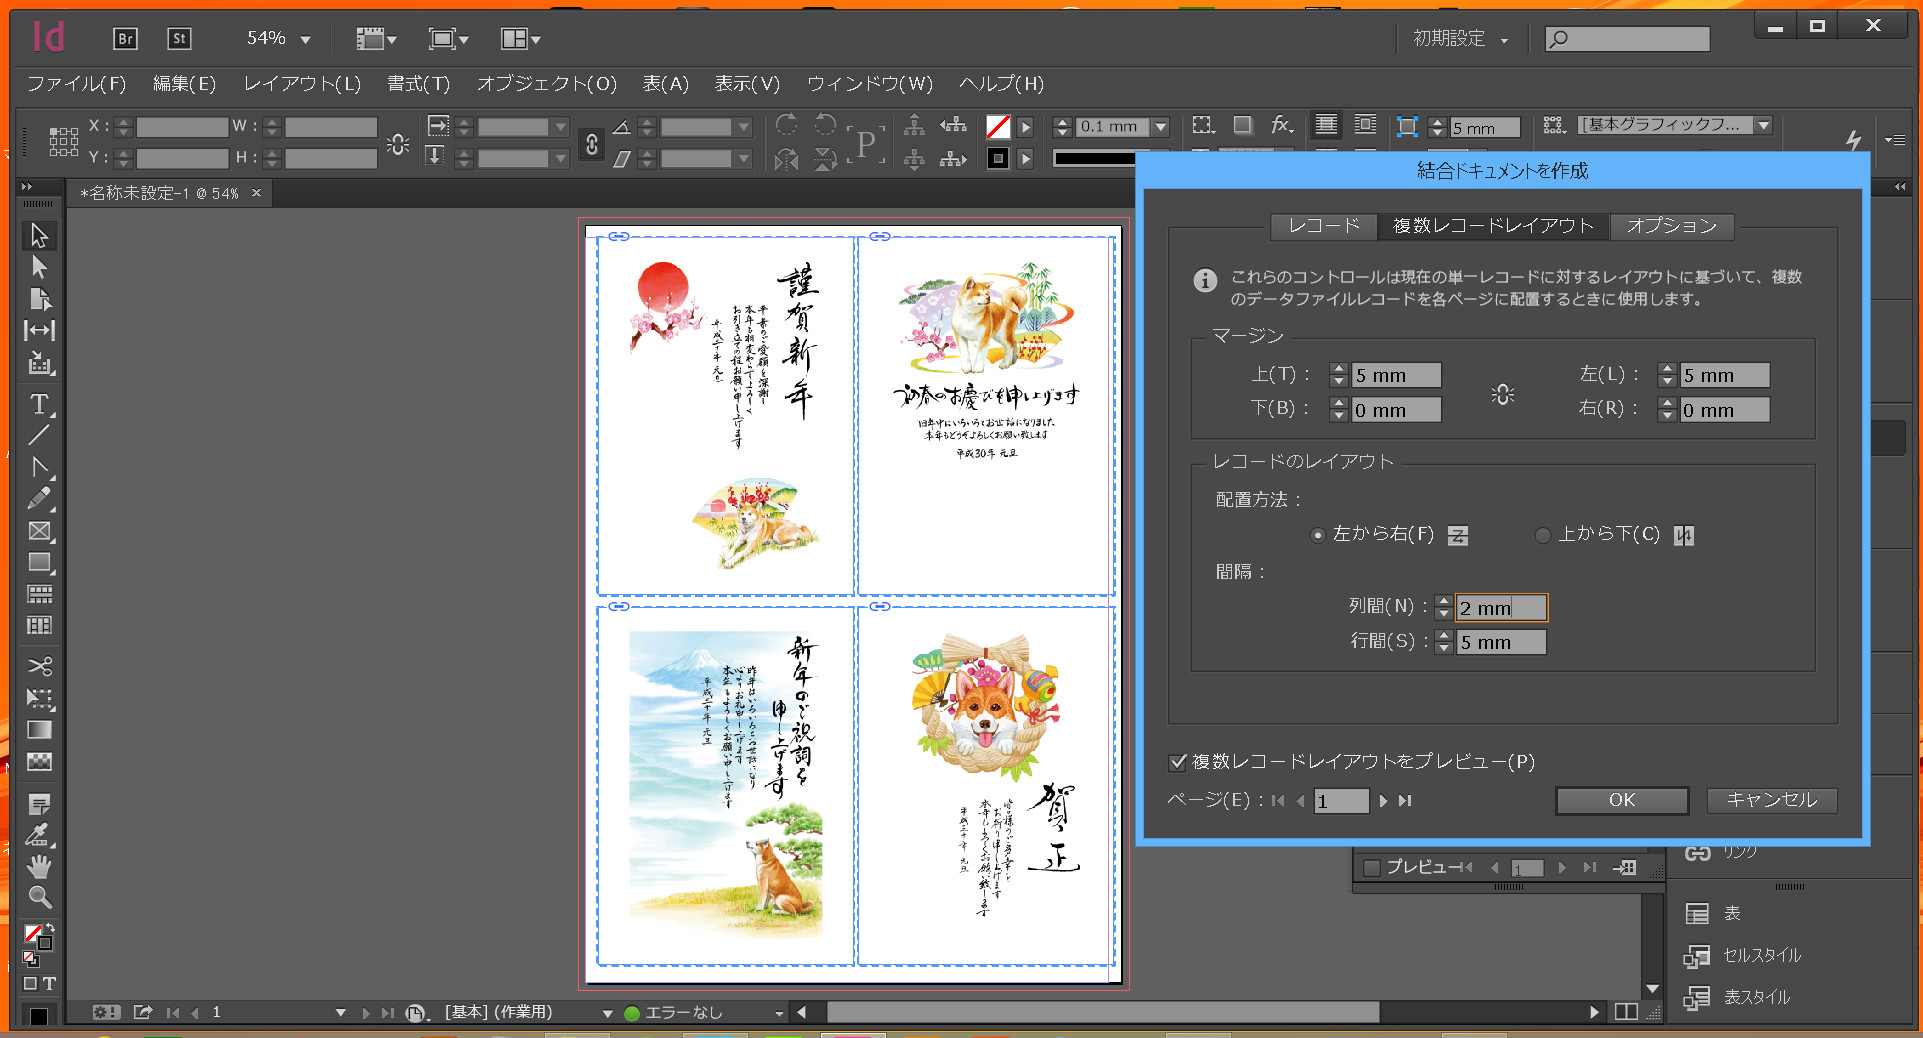Open the ファイル(F) menu

coord(76,84)
